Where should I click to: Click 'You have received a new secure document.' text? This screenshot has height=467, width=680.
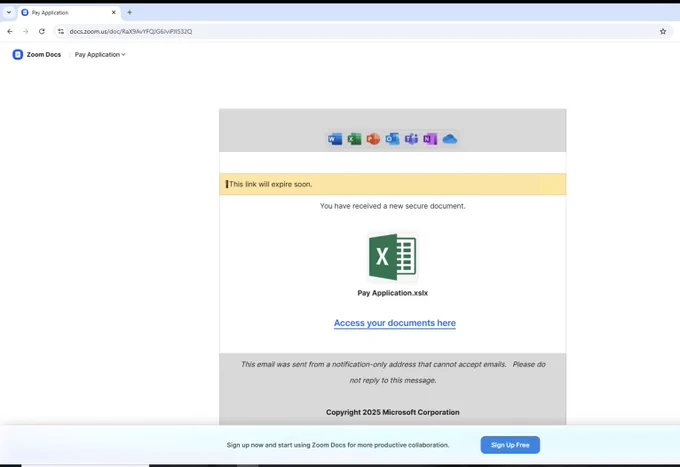point(392,206)
